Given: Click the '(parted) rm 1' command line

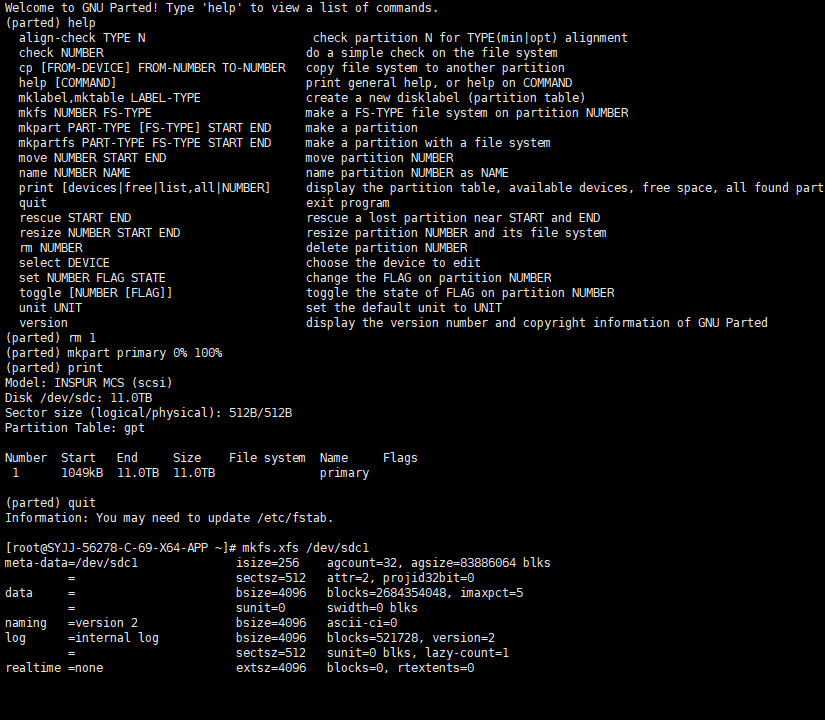Looking at the screenshot, I should coord(51,338).
